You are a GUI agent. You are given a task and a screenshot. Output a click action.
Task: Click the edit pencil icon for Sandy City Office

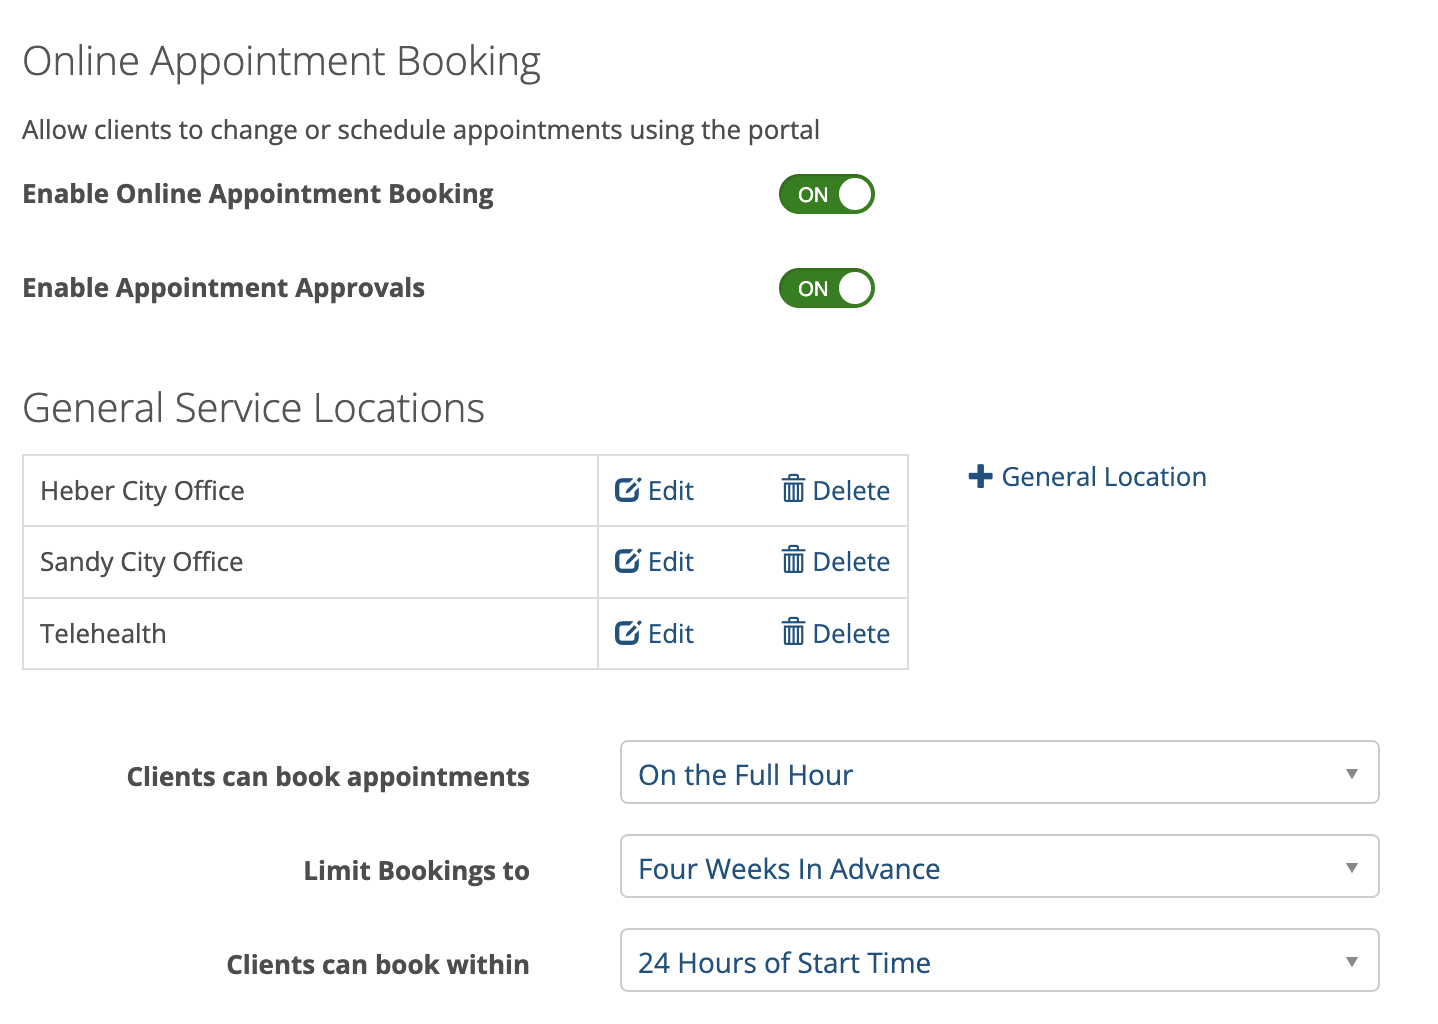tap(628, 562)
